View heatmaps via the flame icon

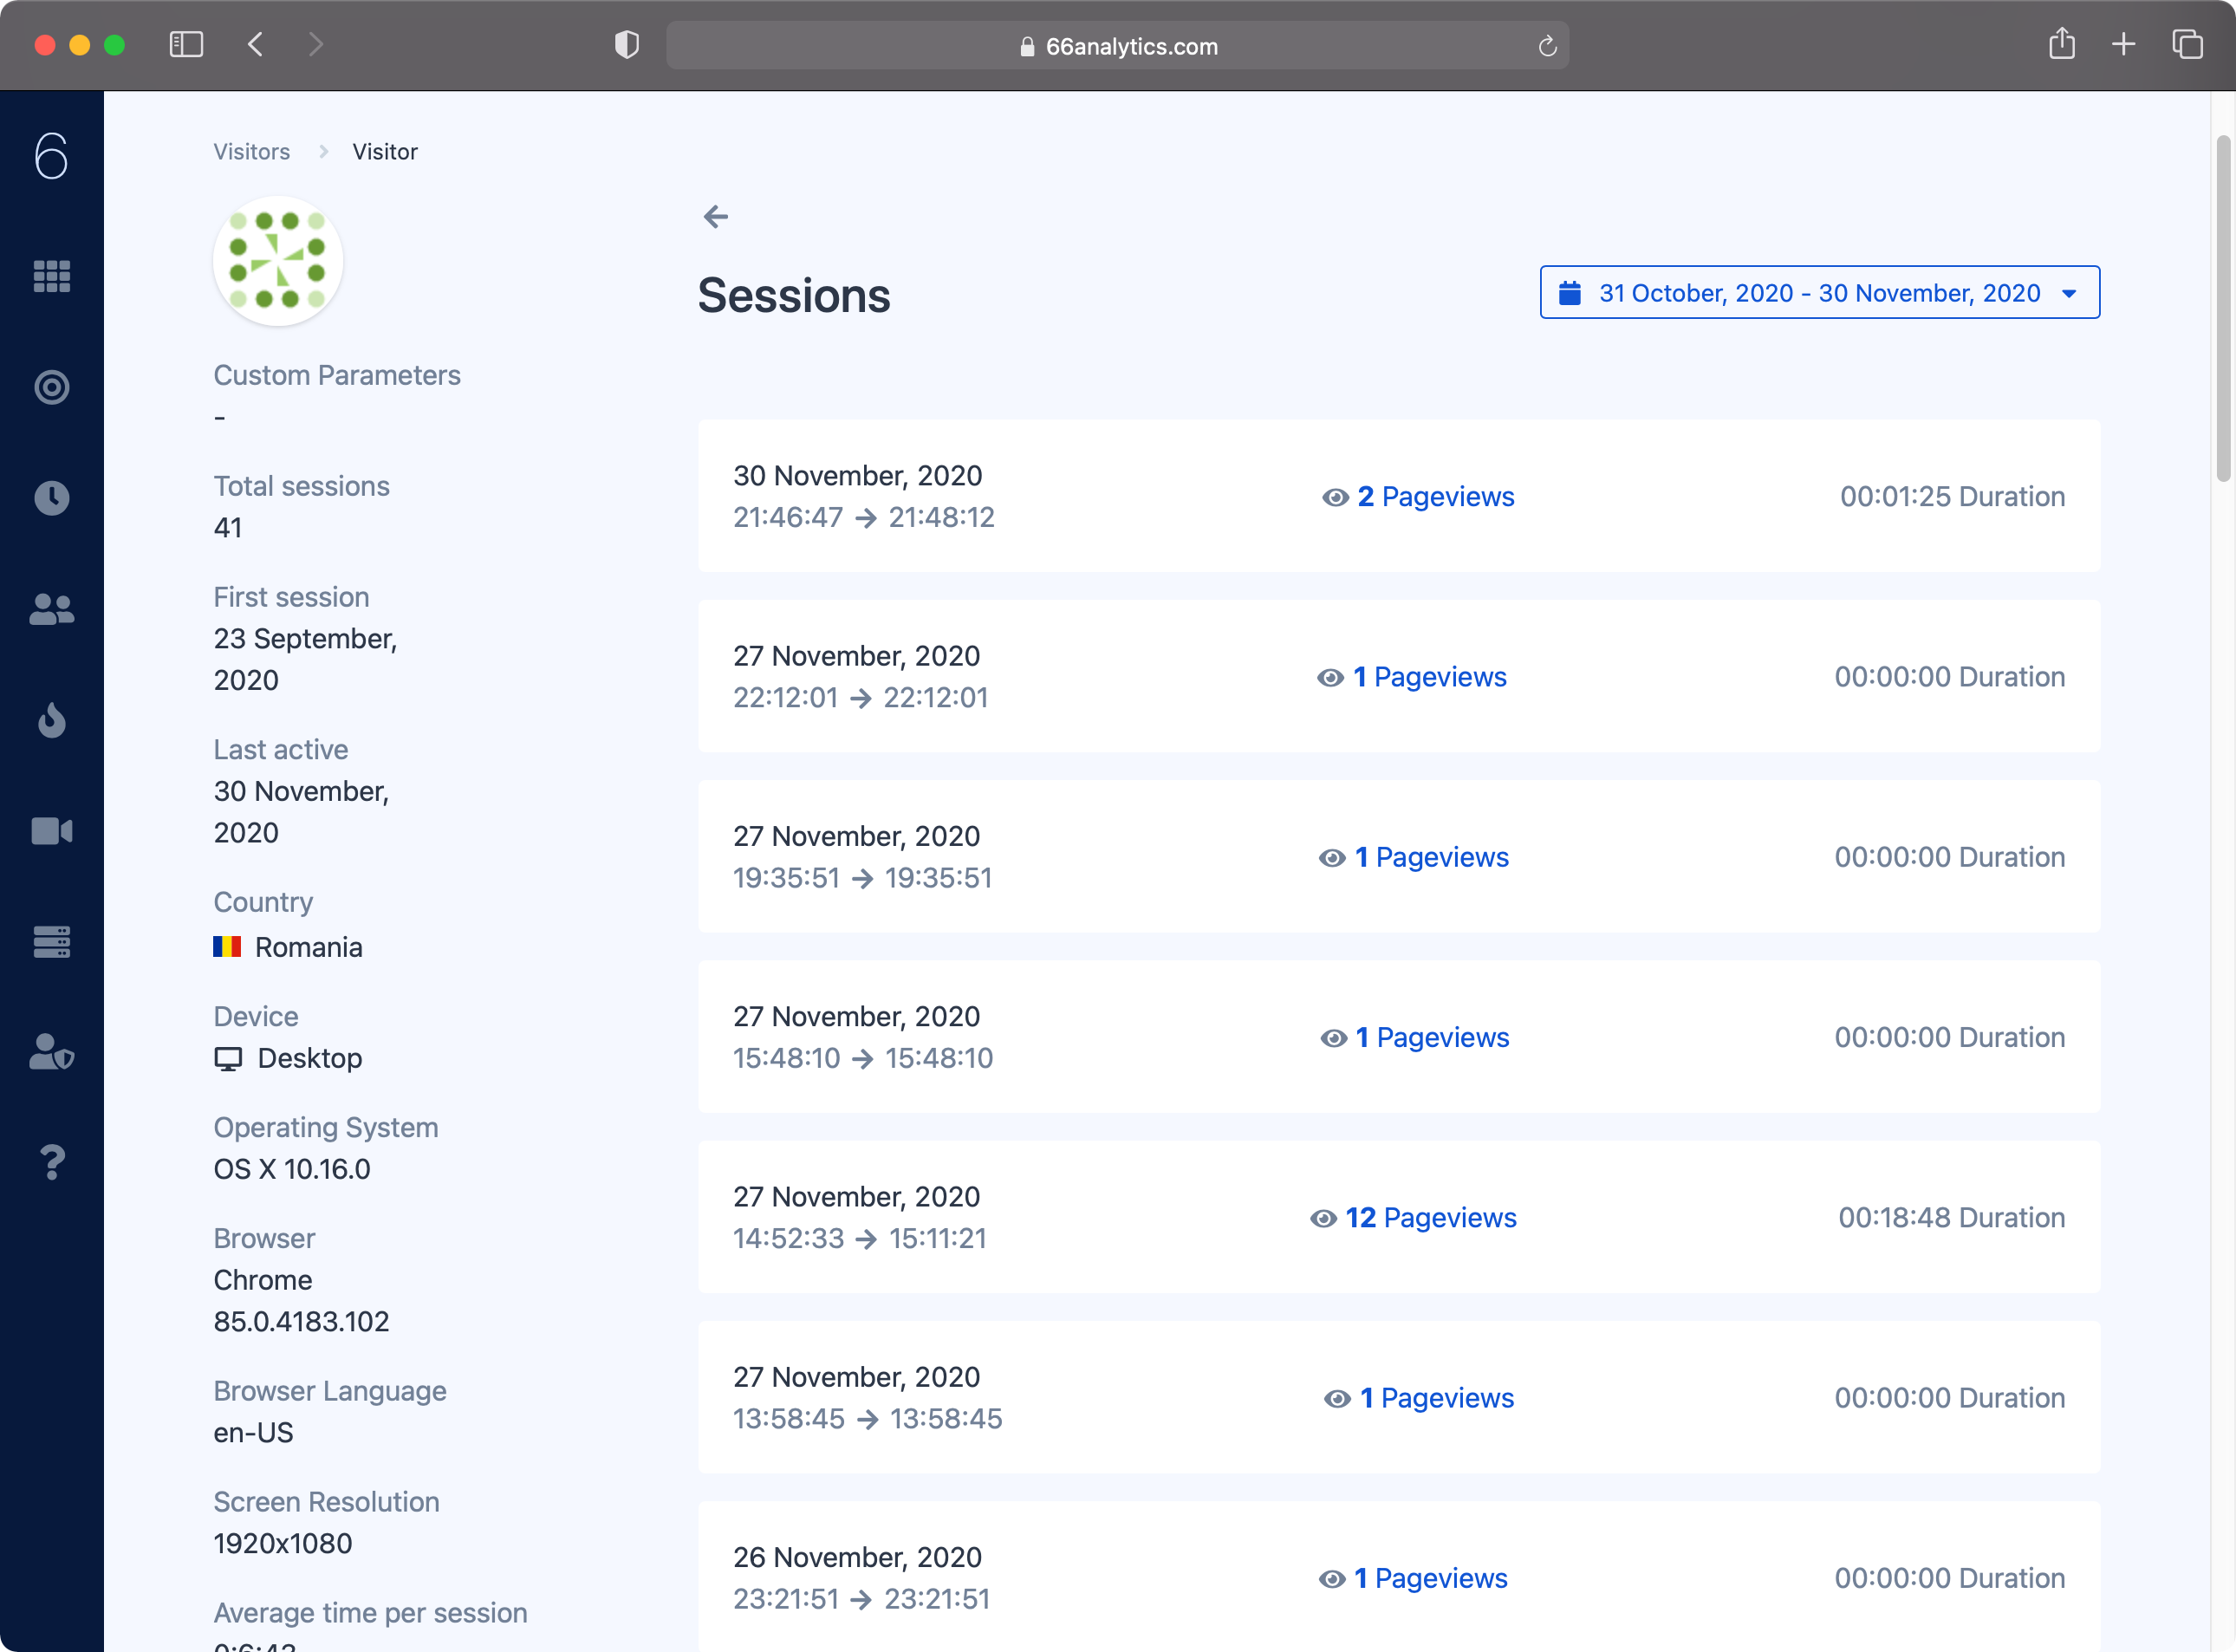pos(51,721)
